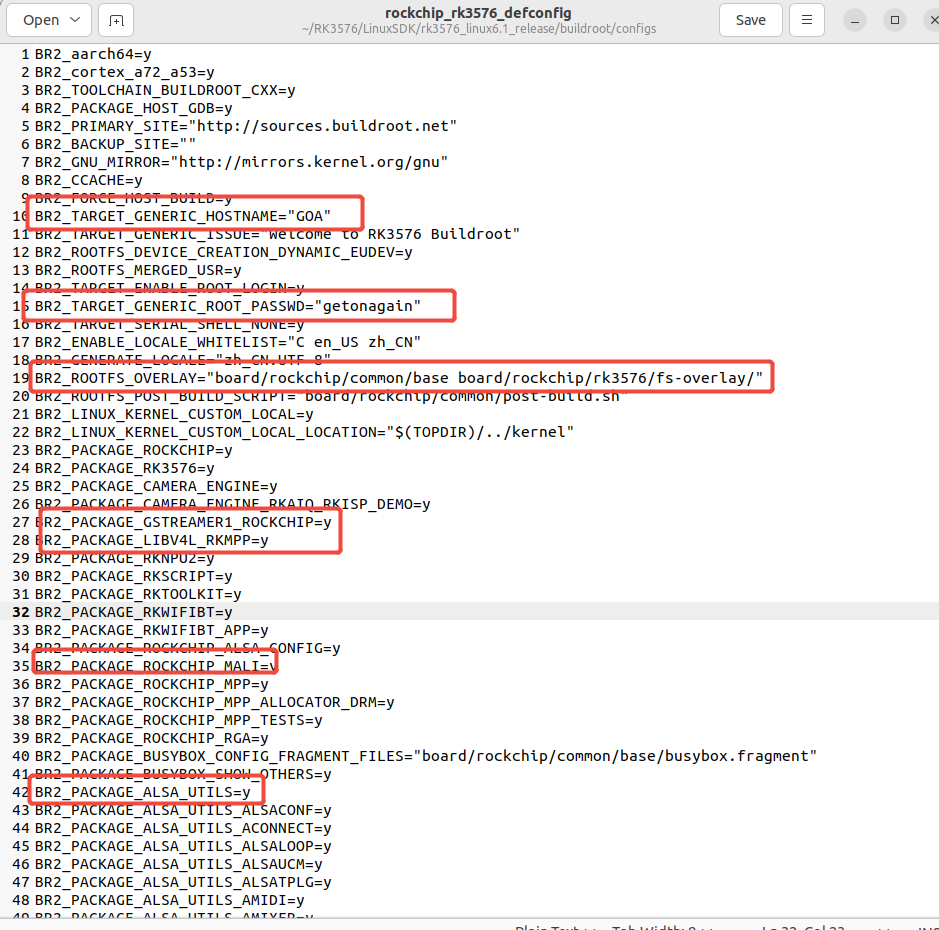
Task: Save the rockchip_rk3576_defconfig file
Action: coord(750,20)
